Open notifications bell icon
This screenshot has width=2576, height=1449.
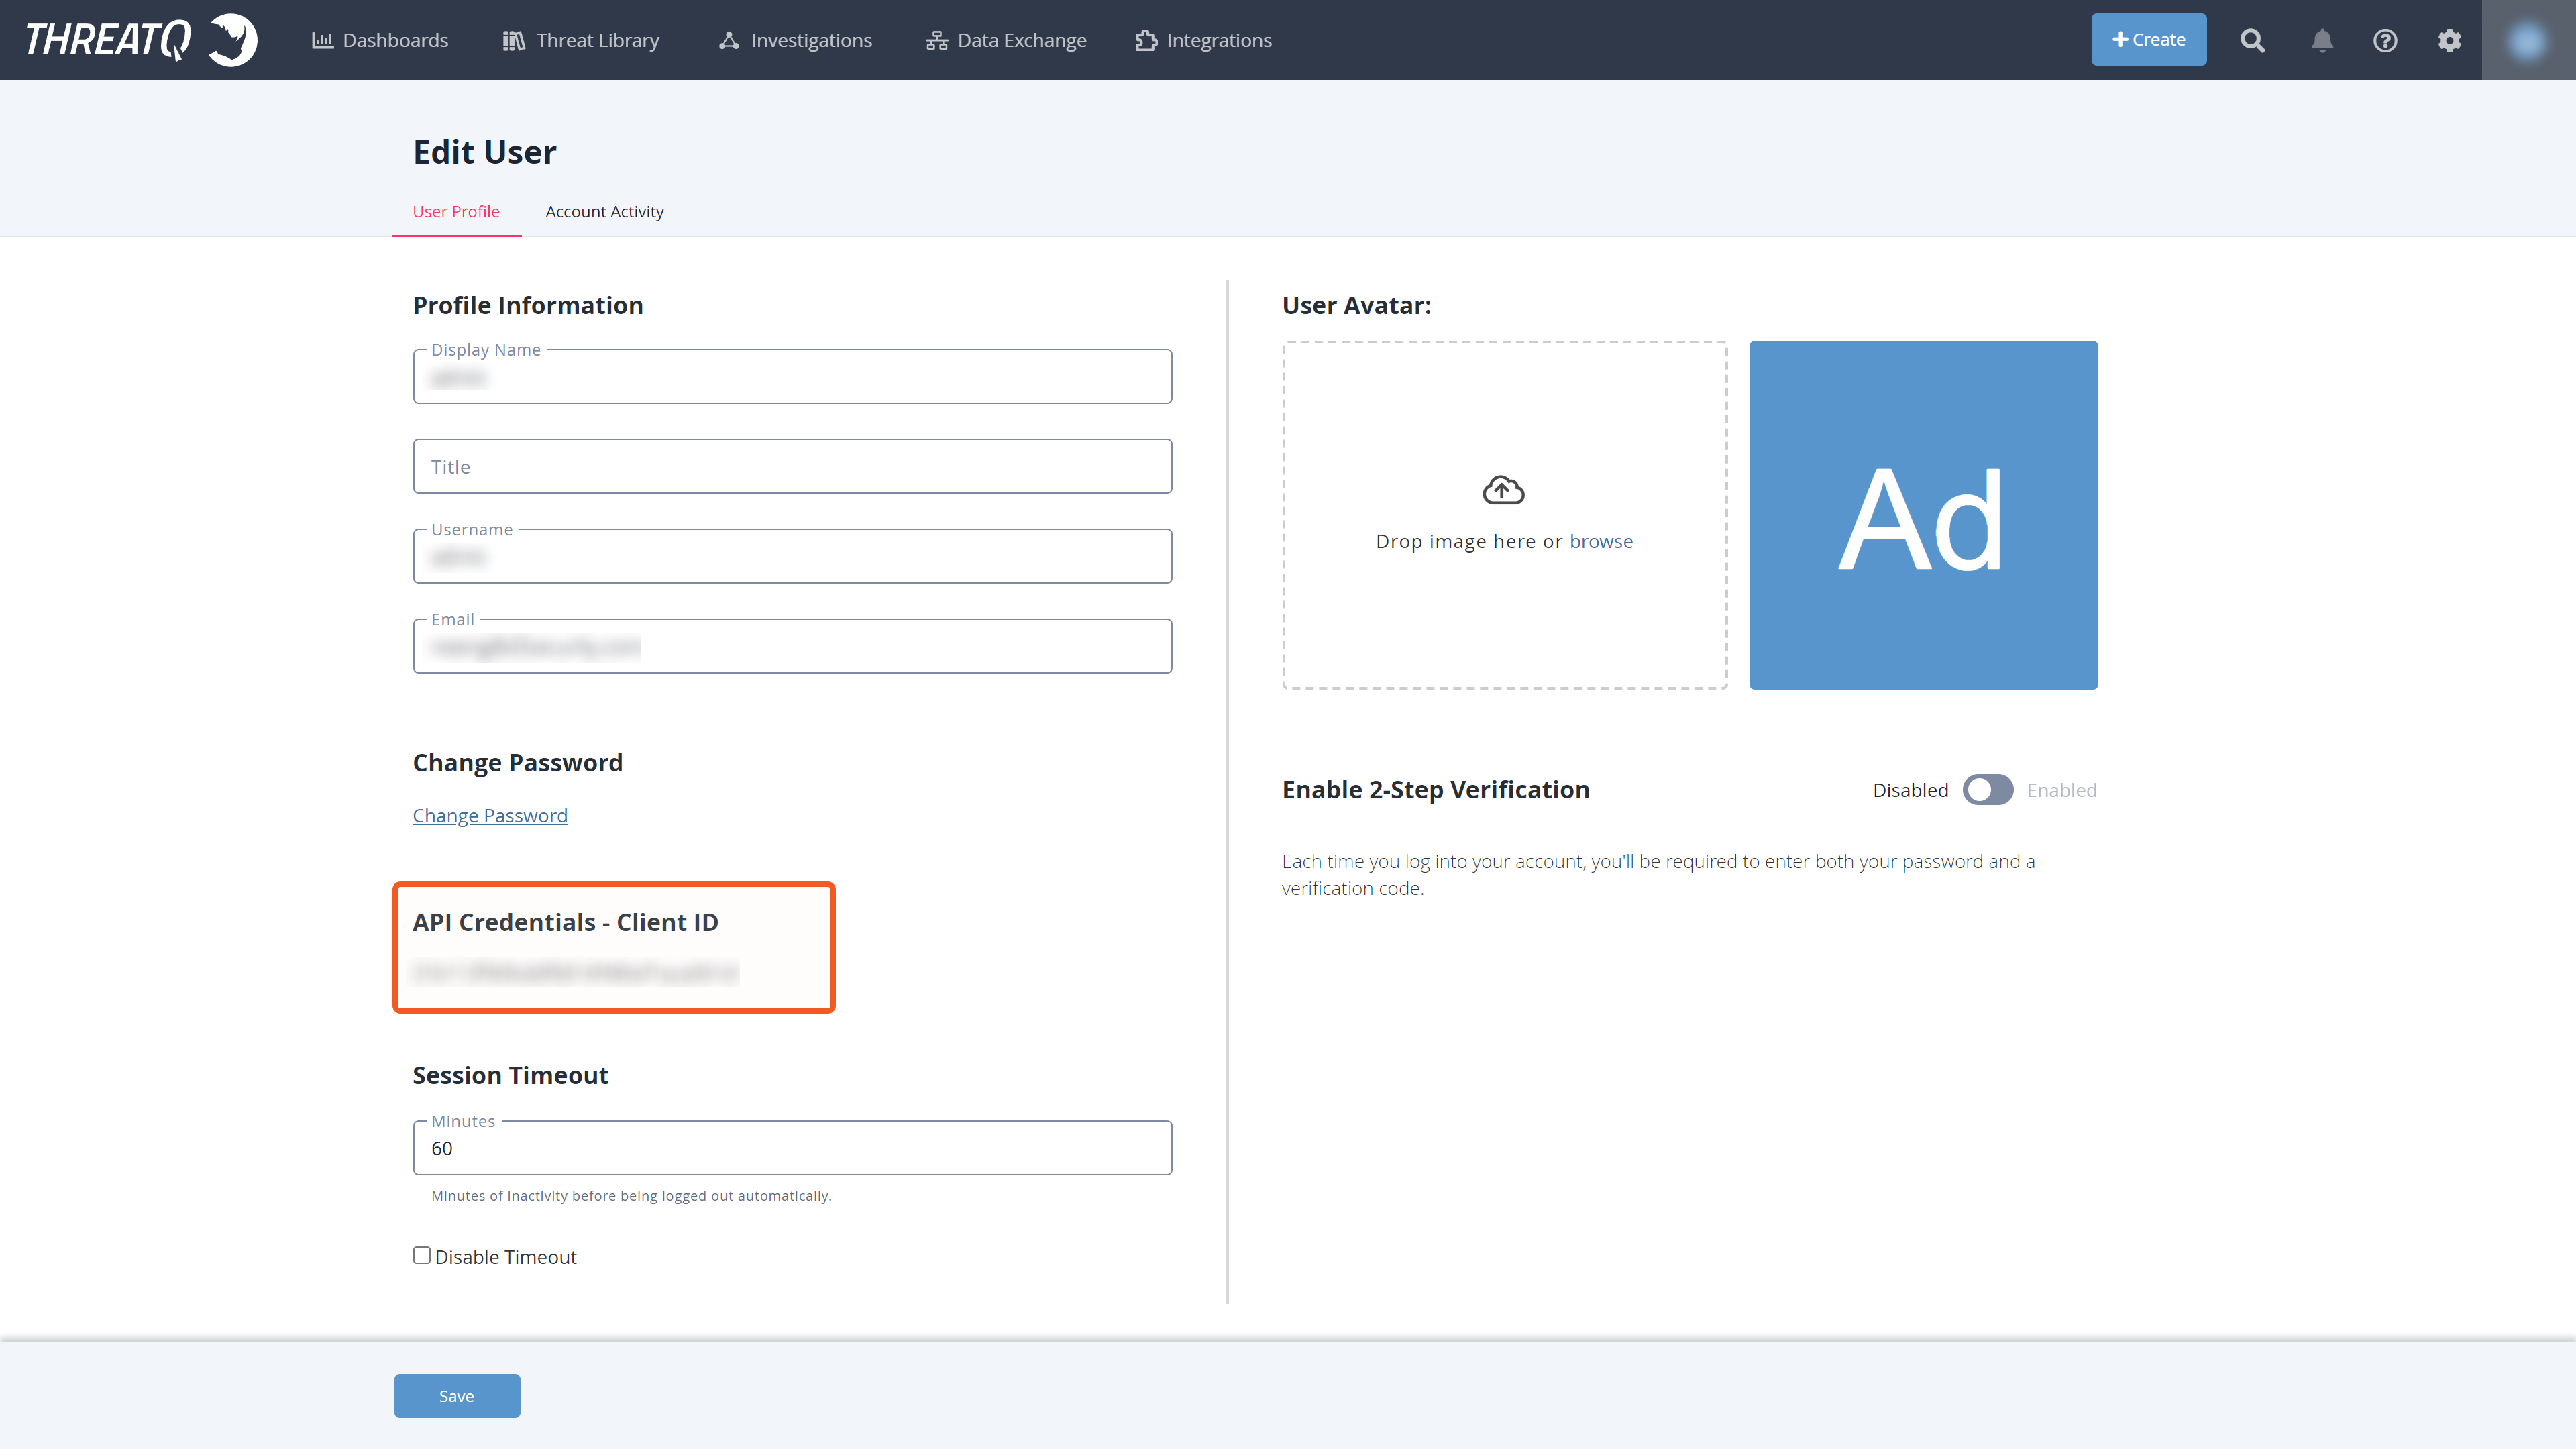pyautogui.click(x=2322, y=40)
